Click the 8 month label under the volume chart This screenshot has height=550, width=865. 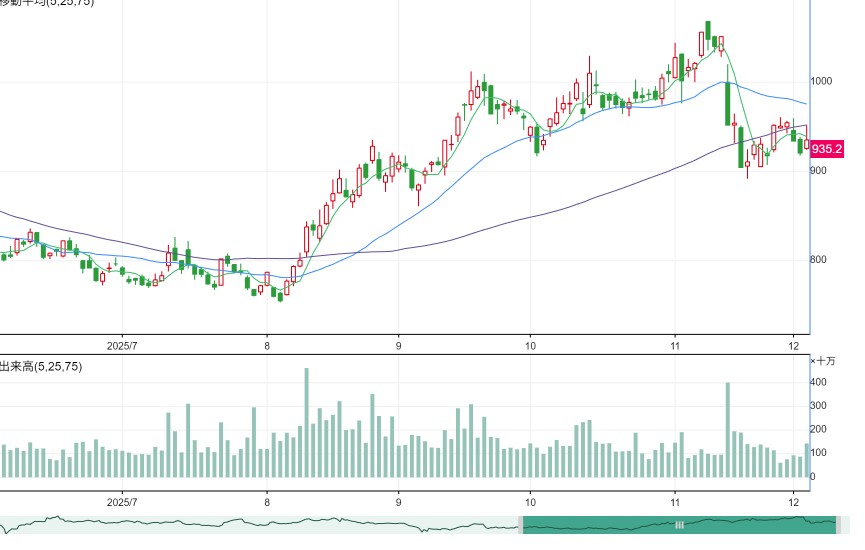click(267, 503)
